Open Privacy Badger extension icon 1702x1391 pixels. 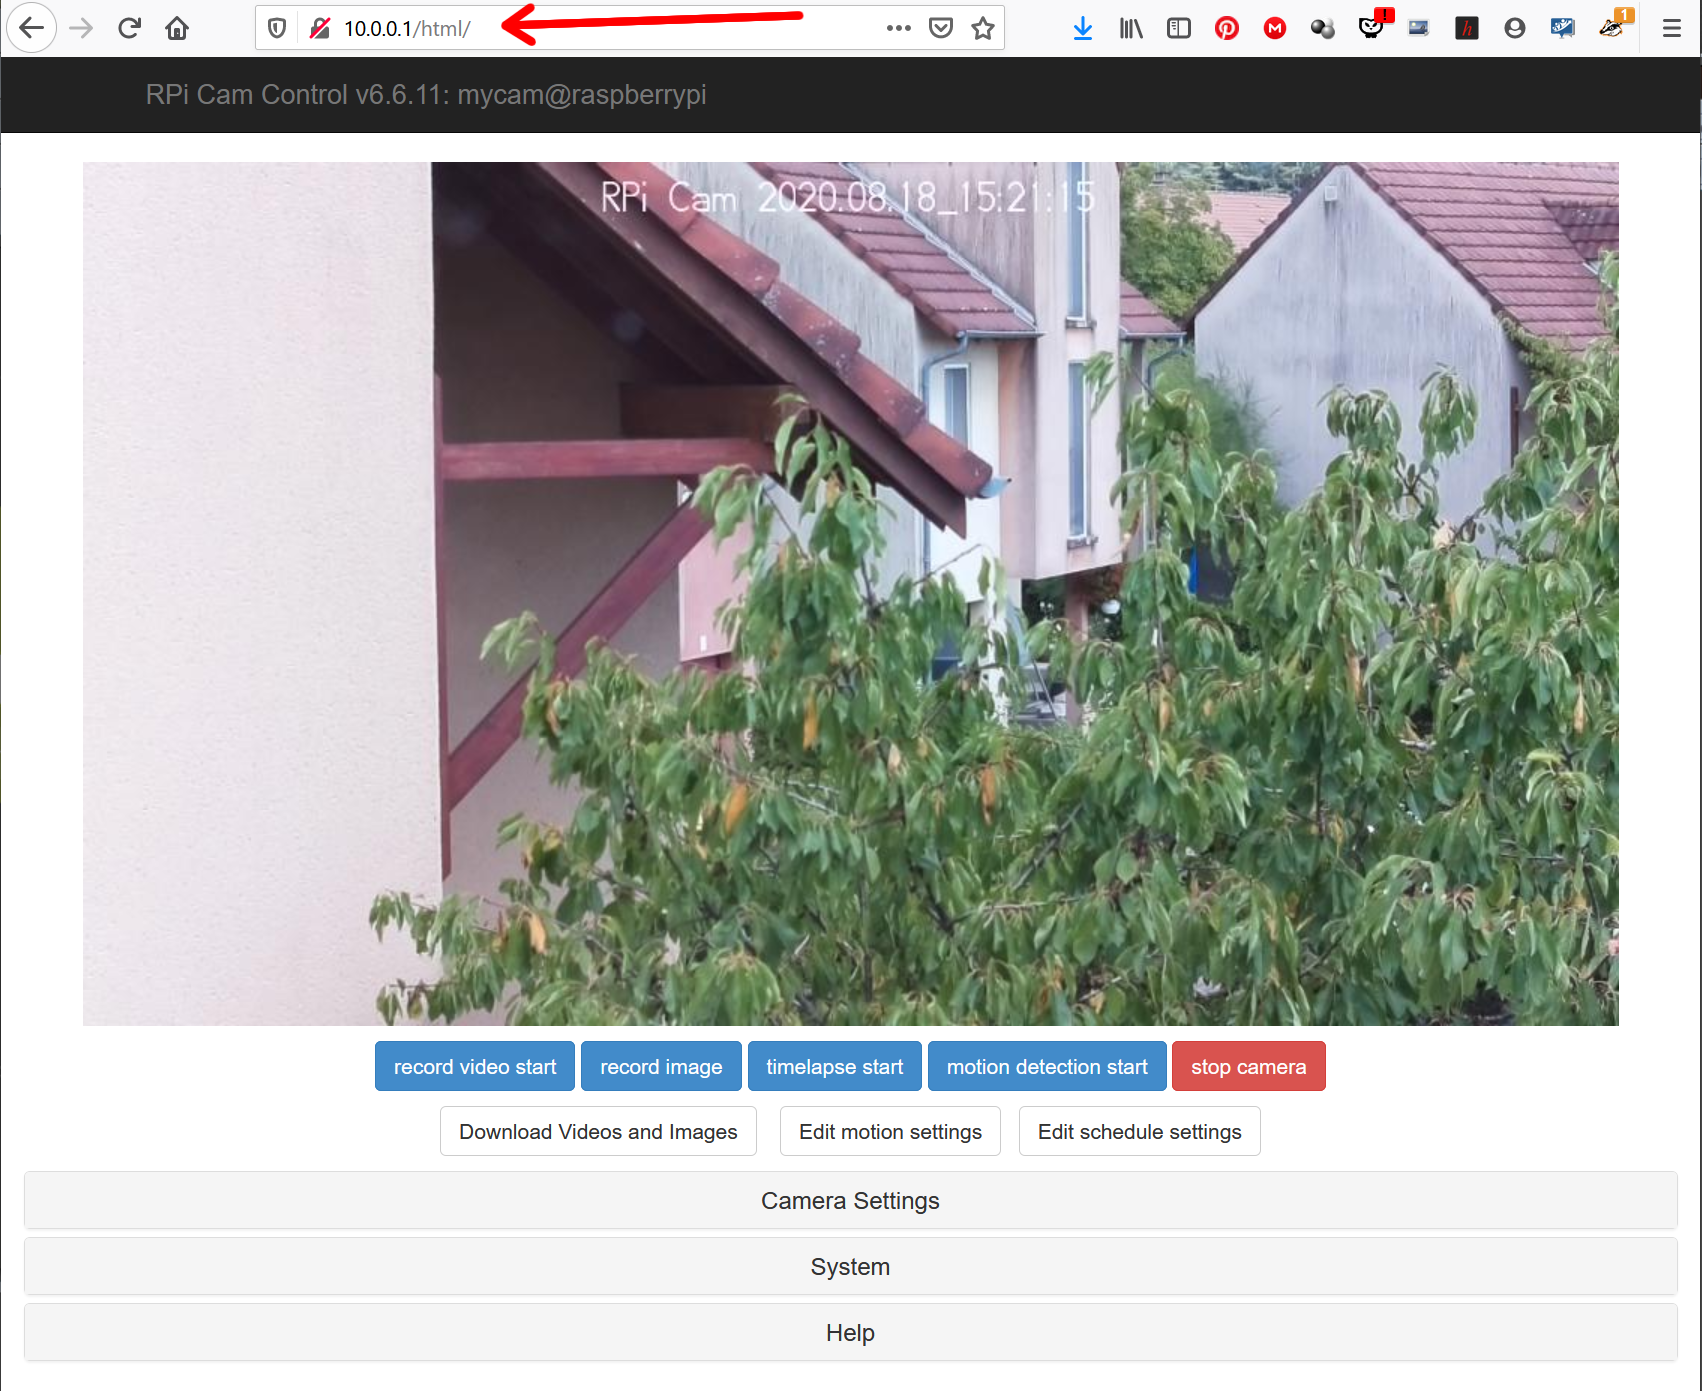(x=1613, y=25)
